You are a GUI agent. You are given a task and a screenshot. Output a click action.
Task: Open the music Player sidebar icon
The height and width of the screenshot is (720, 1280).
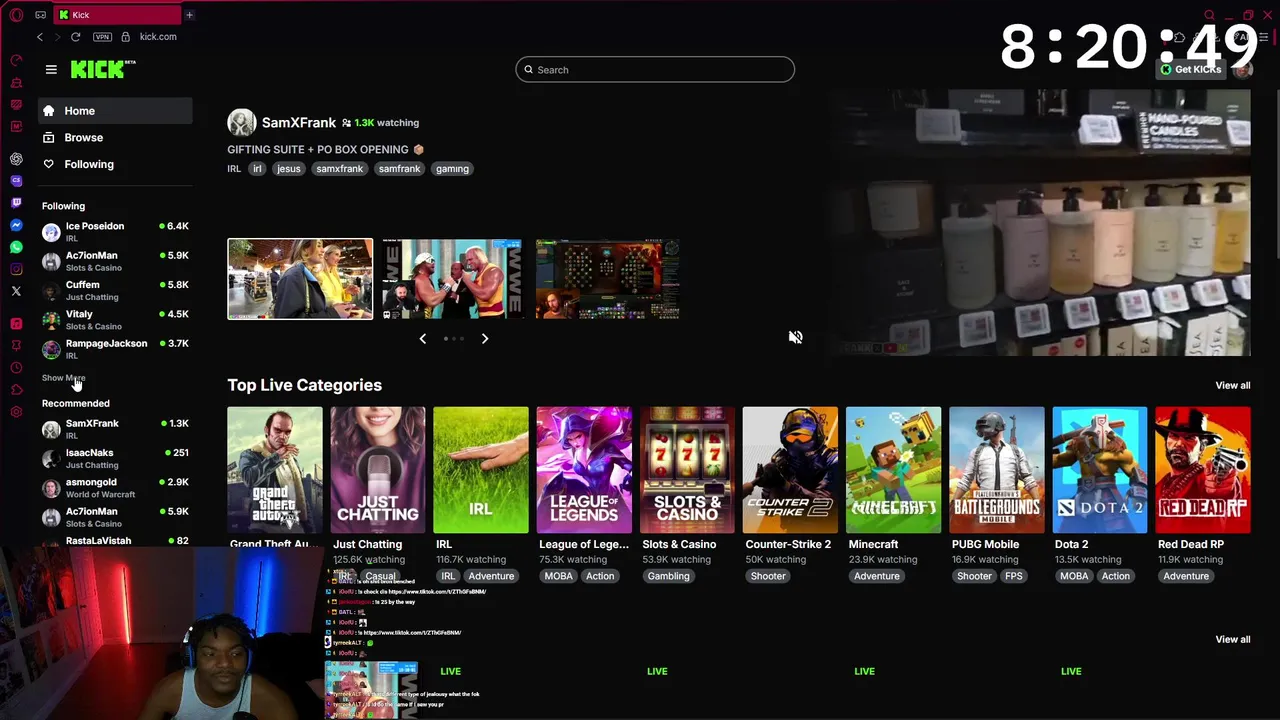click(x=16, y=324)
